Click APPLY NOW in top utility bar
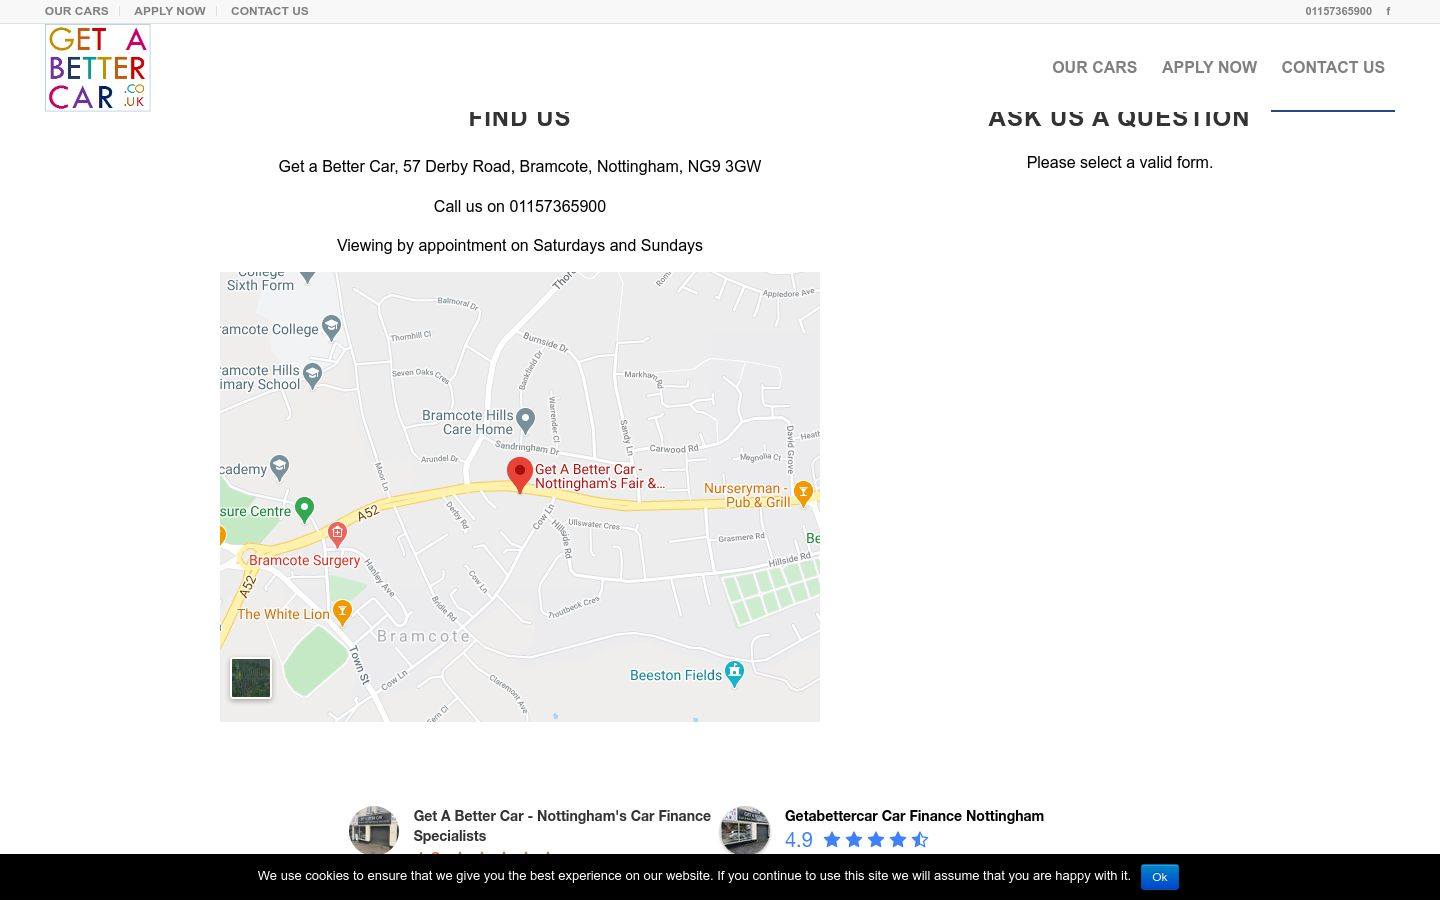 coord(170,11)
